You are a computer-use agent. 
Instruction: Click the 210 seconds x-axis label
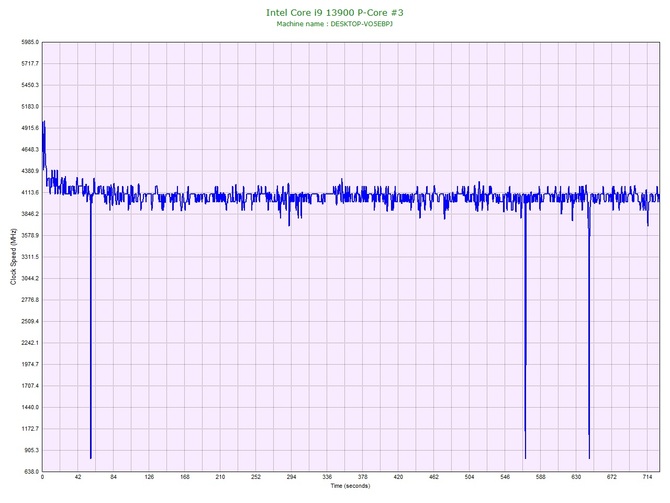point(220,477)
